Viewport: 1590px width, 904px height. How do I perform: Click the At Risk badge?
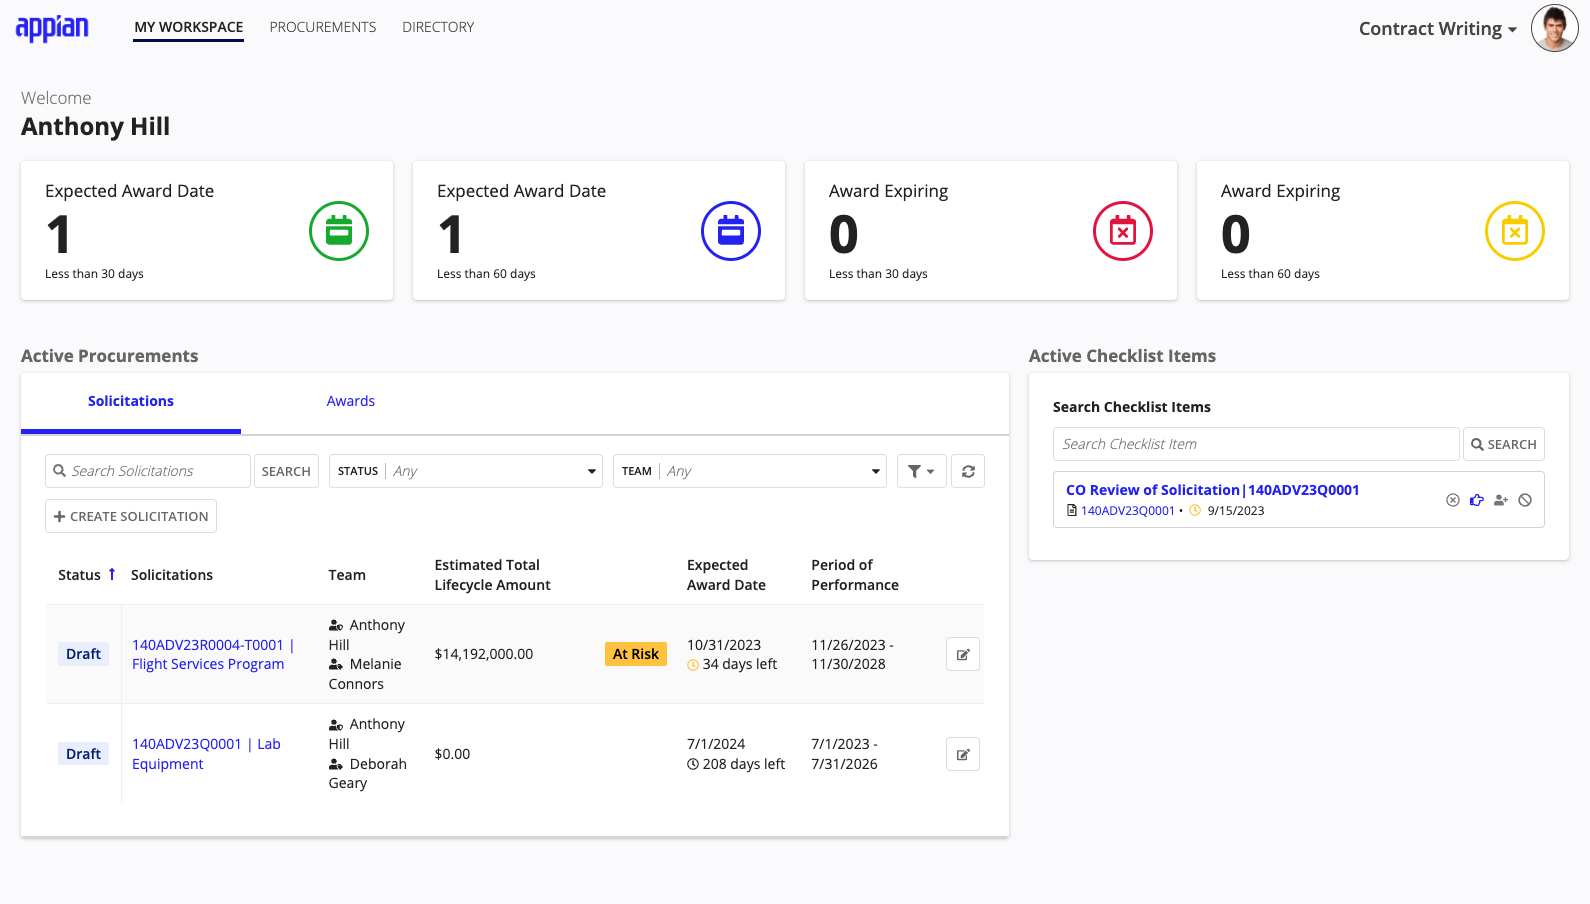pyautogui.click(x=636, y=654)
